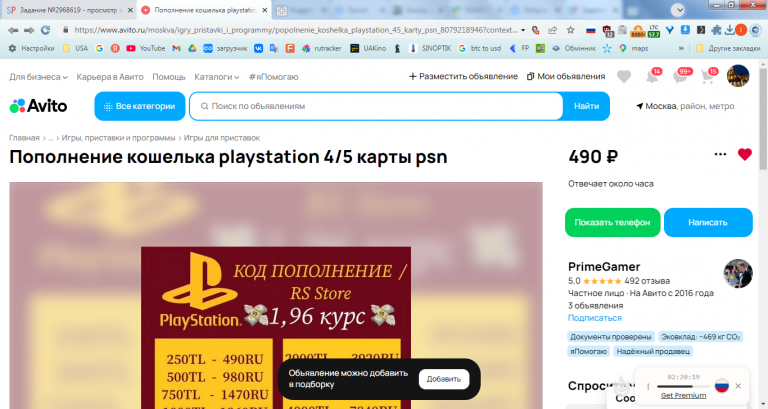Screen dimensions: 768x409
Task: Open Другие закладки folder
Action: pos(728,48)
